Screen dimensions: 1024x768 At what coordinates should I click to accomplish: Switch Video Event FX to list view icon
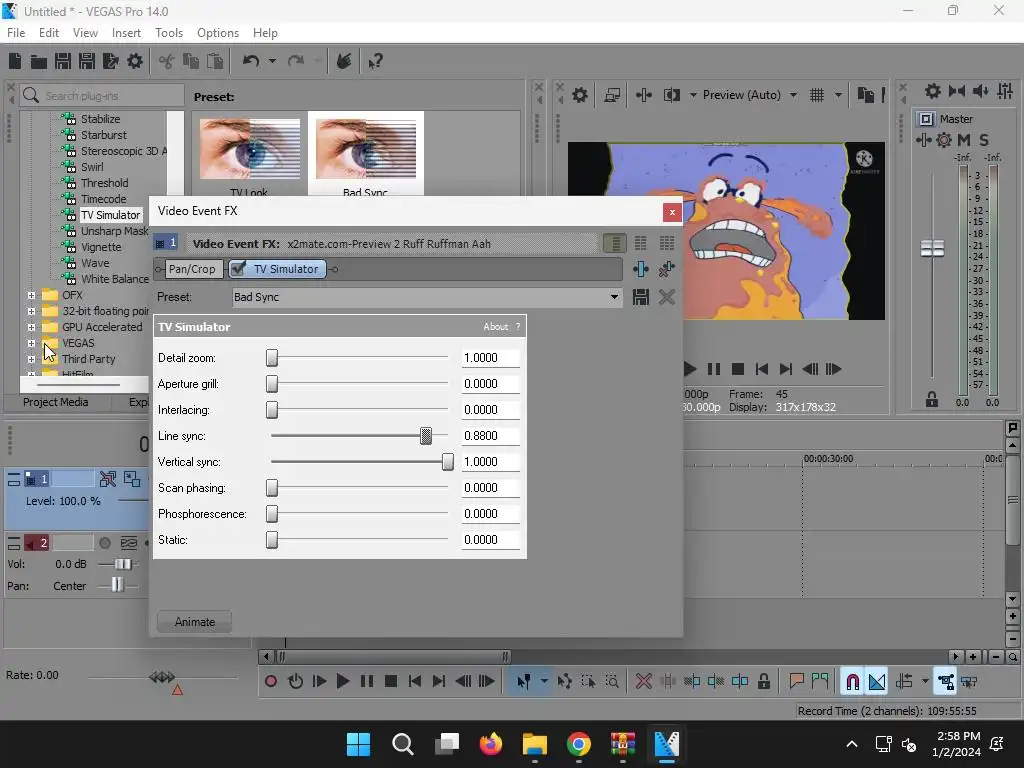pyautogui.click(x=615, y=244)
